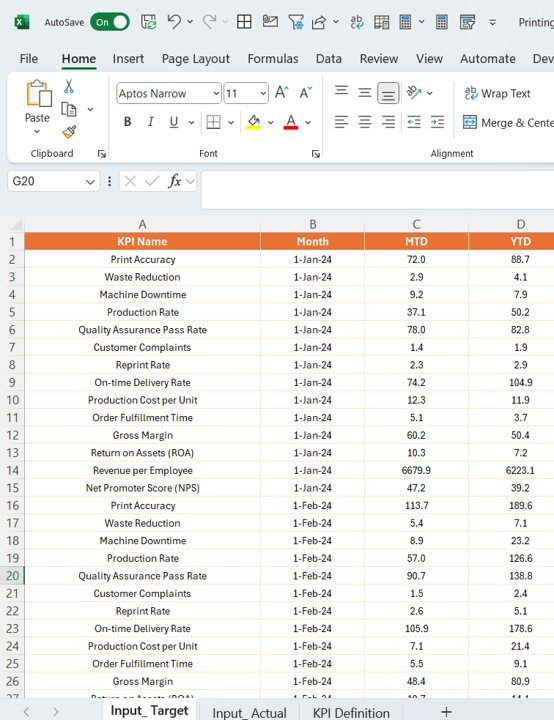554x720 pixels.
Task: Open the Underline style dropdown arrow
Action: tap(191, 122)
